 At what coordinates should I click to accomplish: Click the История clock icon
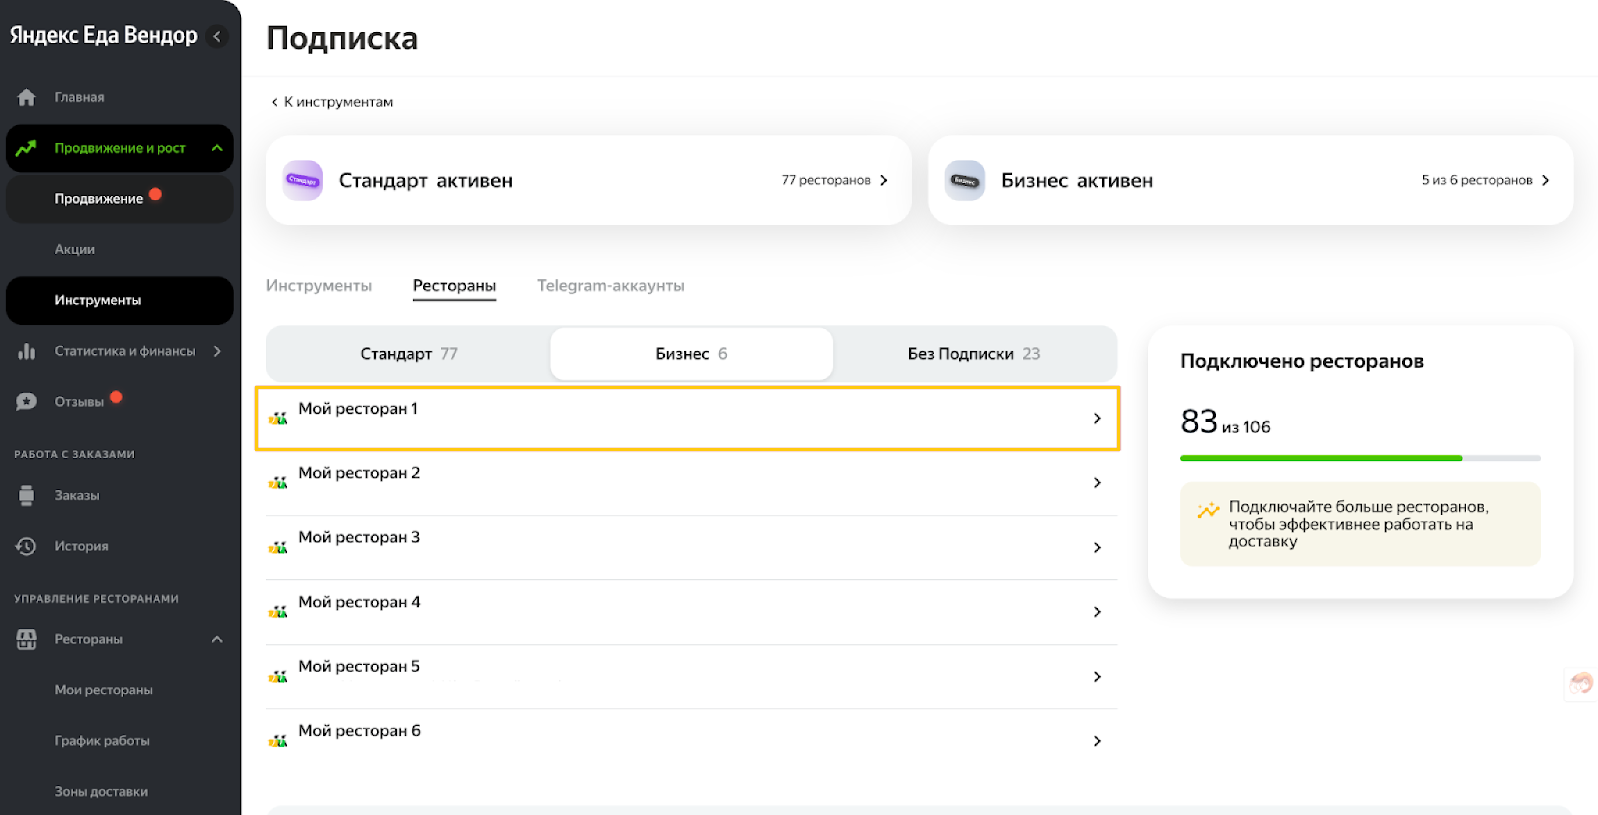[x=26, y=546]
